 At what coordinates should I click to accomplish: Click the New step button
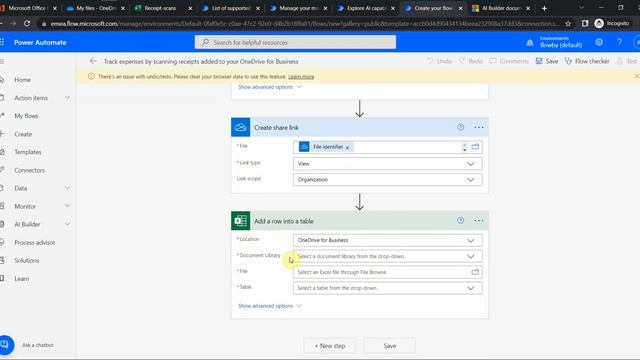(329, 346)
